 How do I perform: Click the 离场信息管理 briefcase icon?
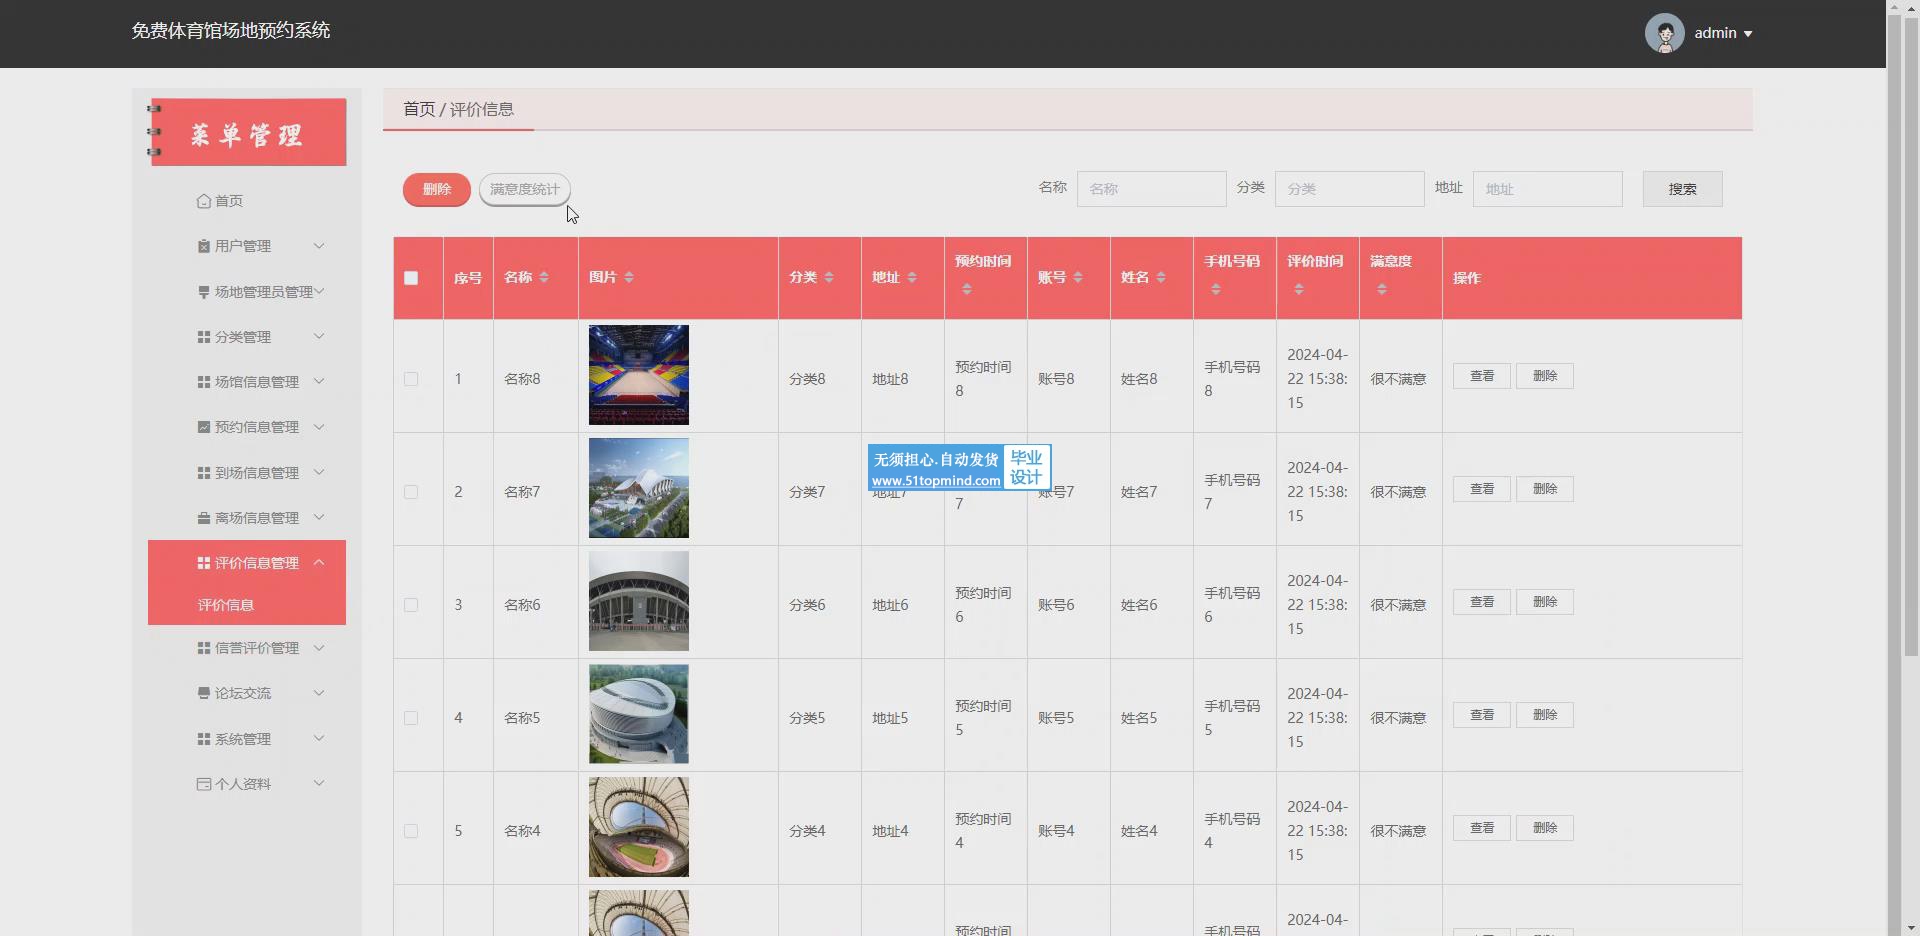click(204, 518)
